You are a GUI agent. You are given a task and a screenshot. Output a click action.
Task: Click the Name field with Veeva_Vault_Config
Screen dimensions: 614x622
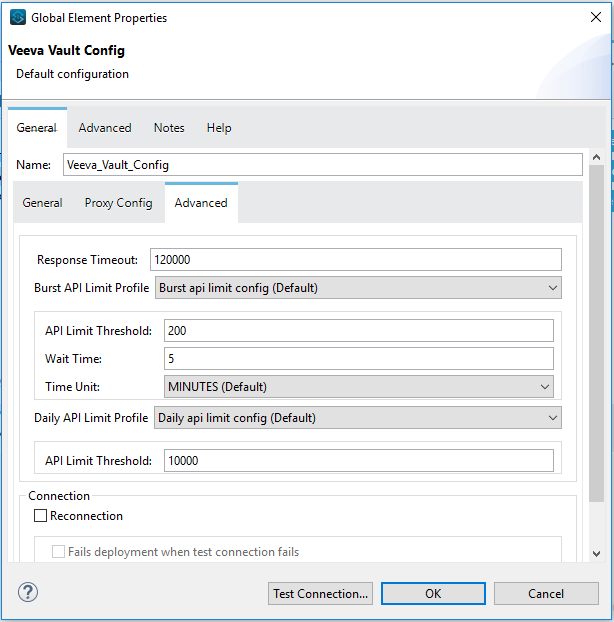tap(322, 165)
